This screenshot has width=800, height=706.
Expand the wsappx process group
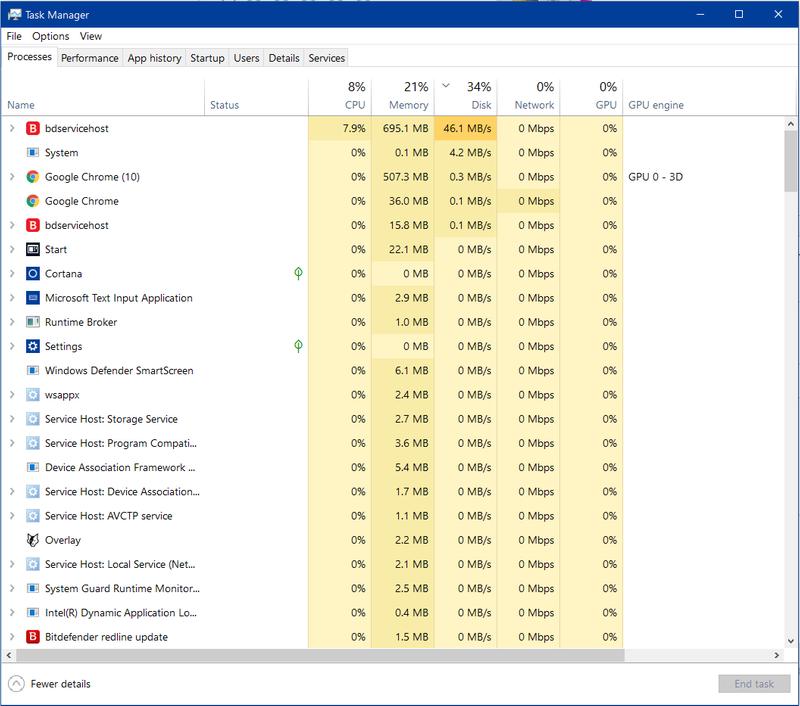(x=12, y=395)
